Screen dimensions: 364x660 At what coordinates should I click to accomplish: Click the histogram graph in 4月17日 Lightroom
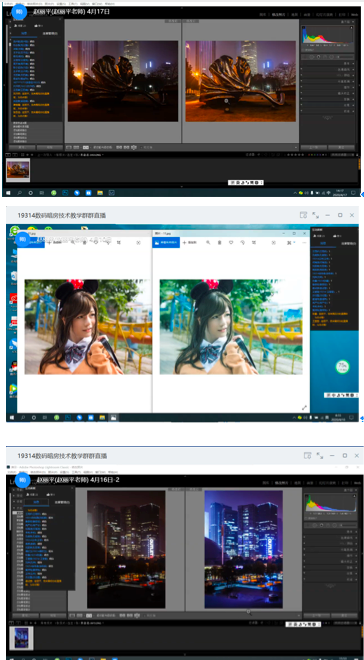(329, 35)
